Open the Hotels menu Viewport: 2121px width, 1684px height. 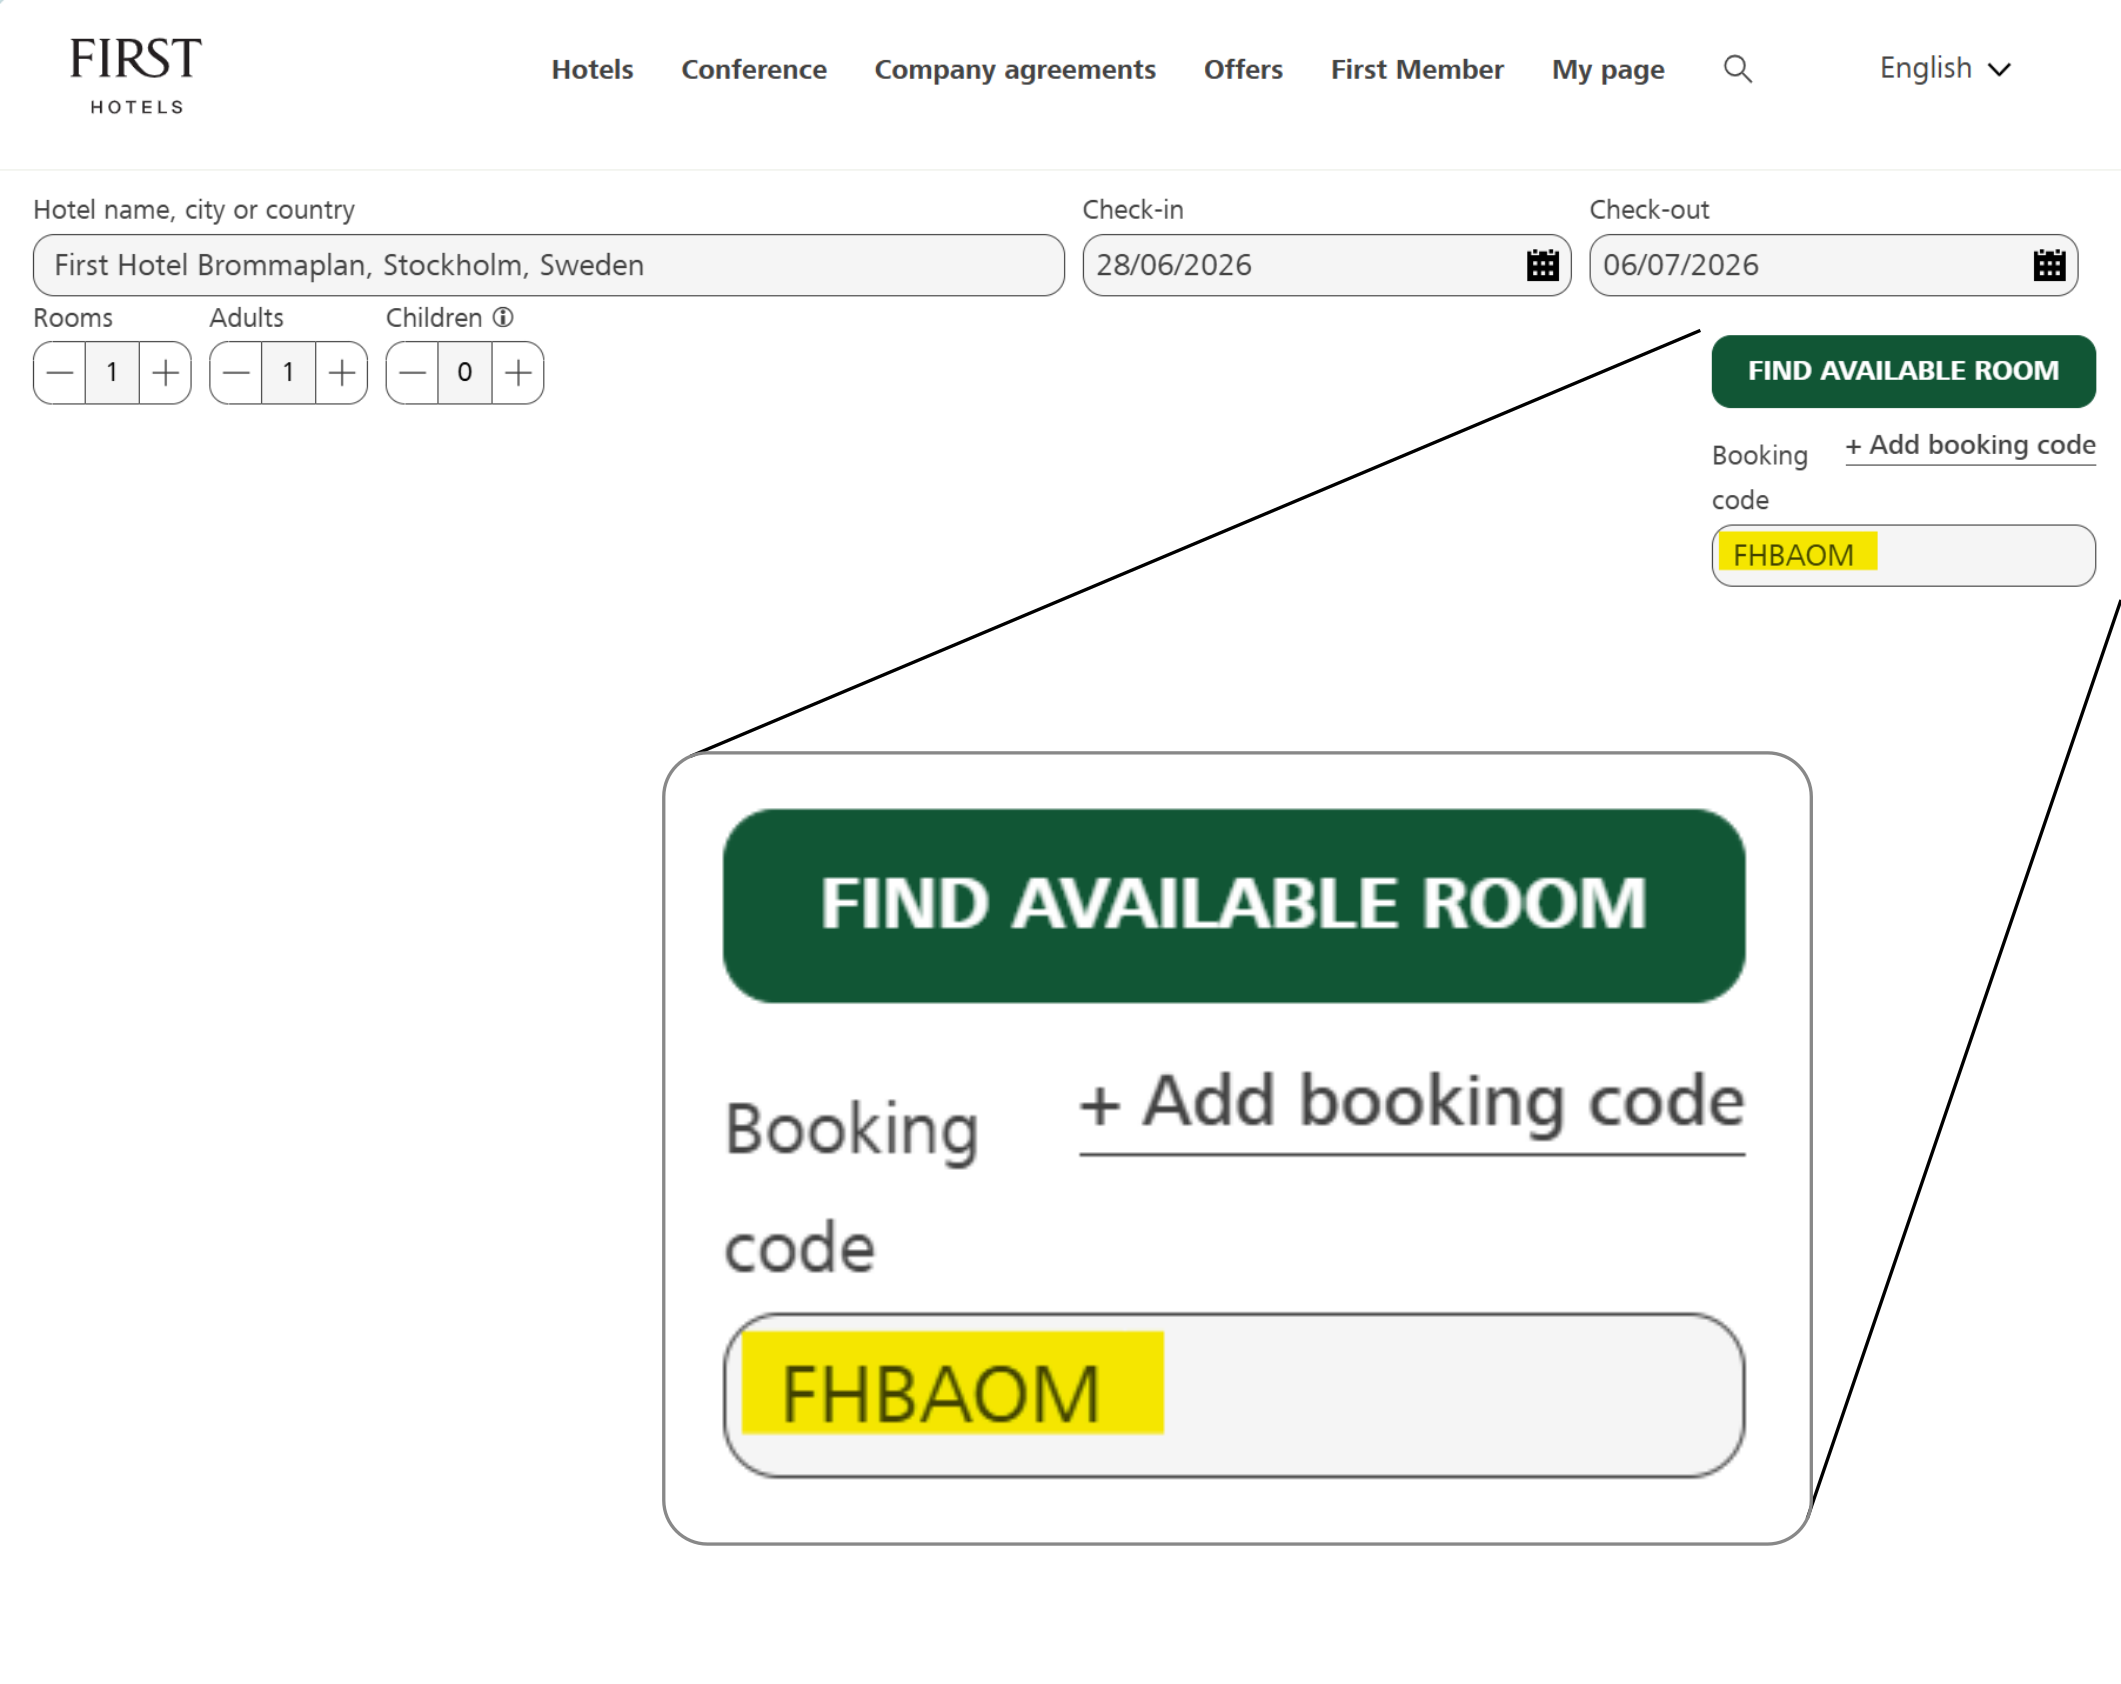pos(592,69)
